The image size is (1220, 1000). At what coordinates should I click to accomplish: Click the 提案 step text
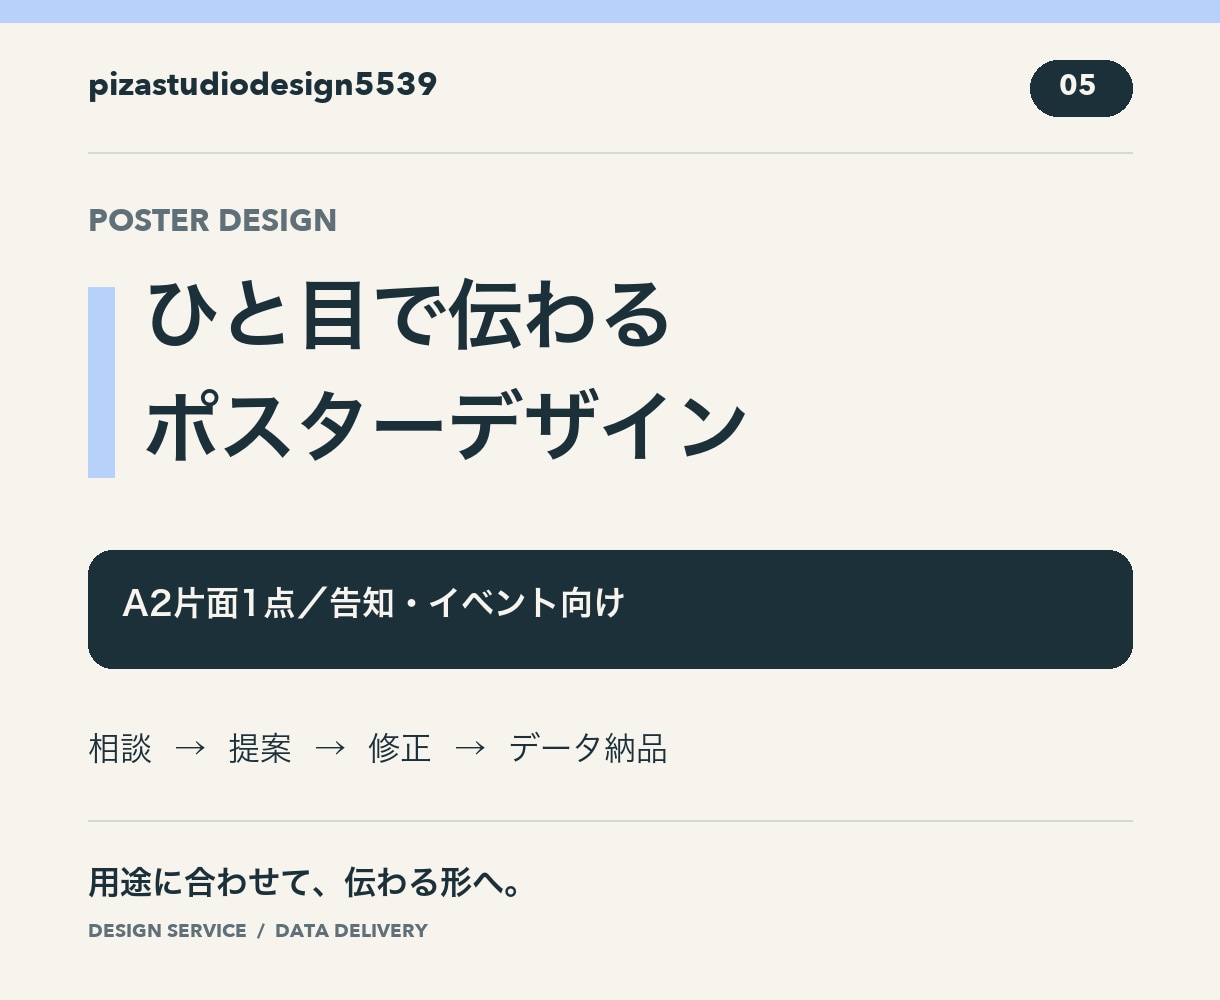coord(260,748)
